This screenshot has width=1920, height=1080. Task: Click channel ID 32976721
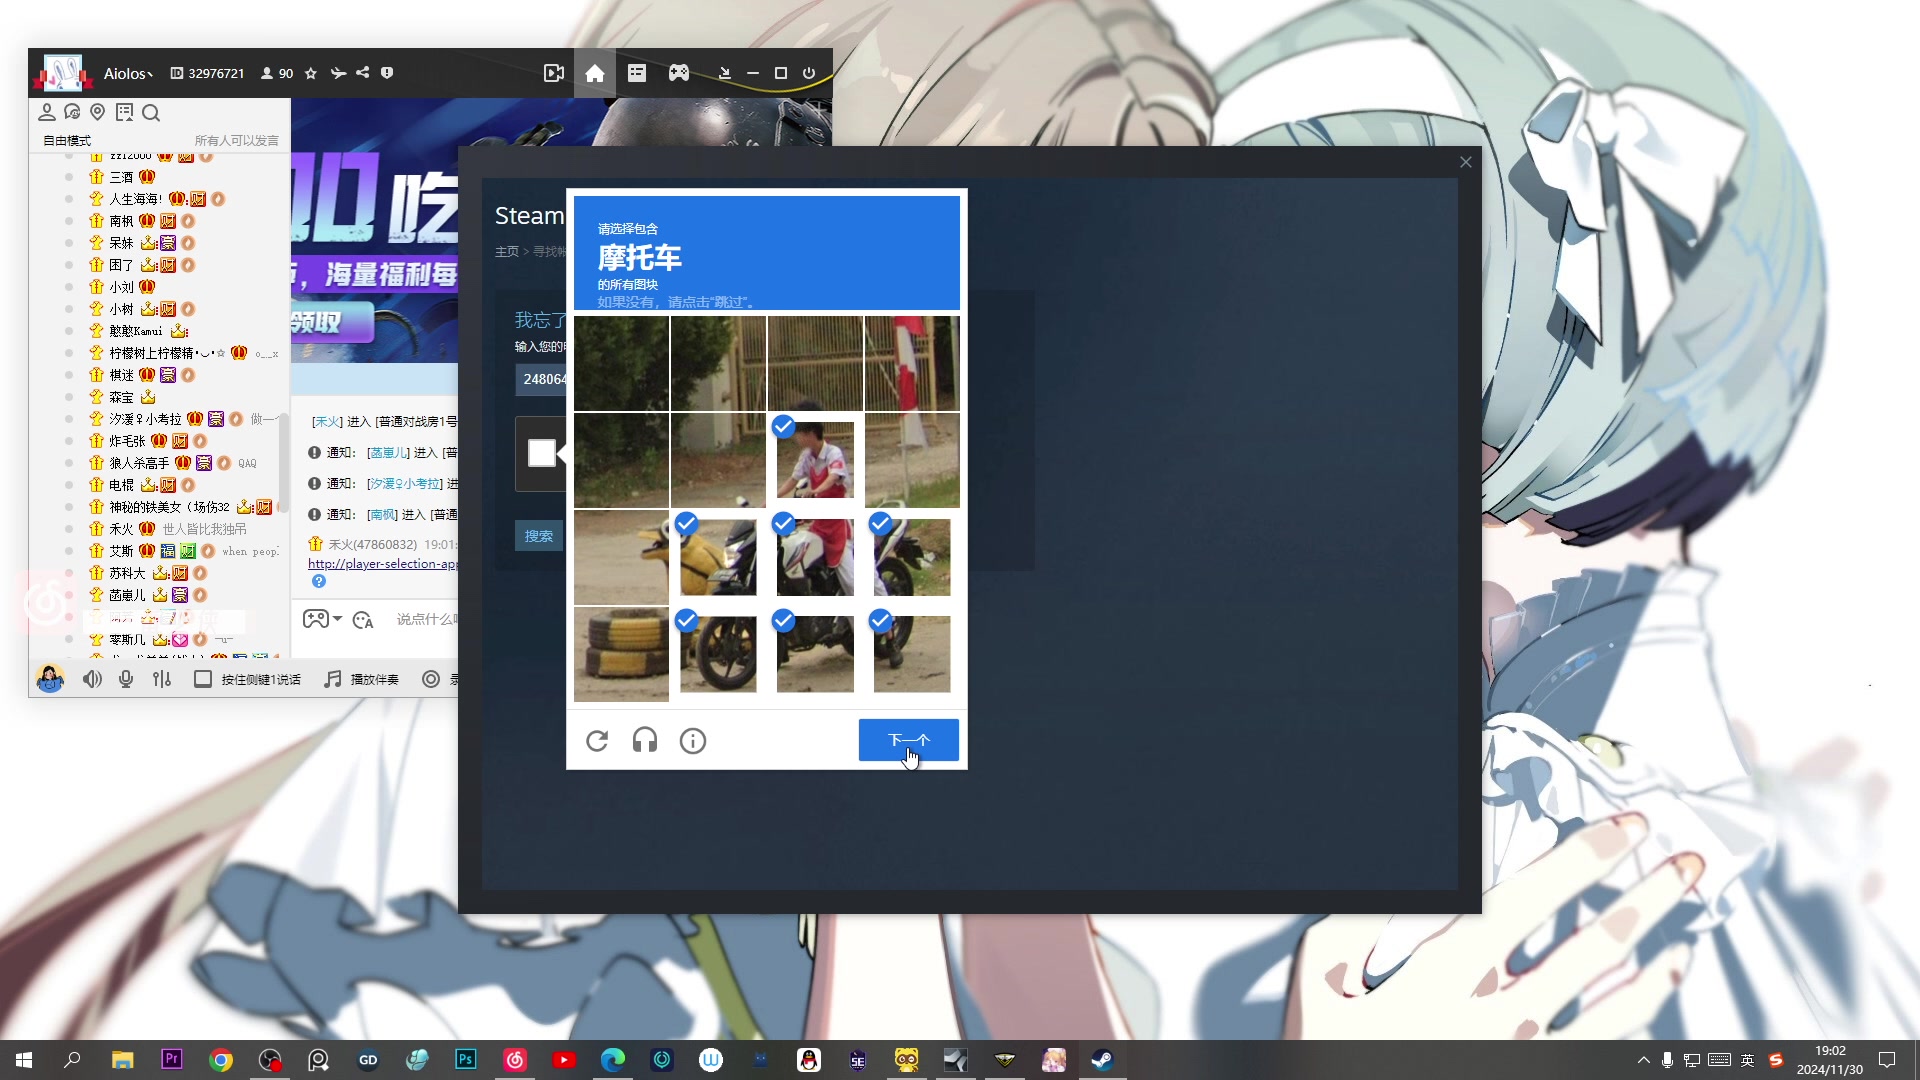208,73
